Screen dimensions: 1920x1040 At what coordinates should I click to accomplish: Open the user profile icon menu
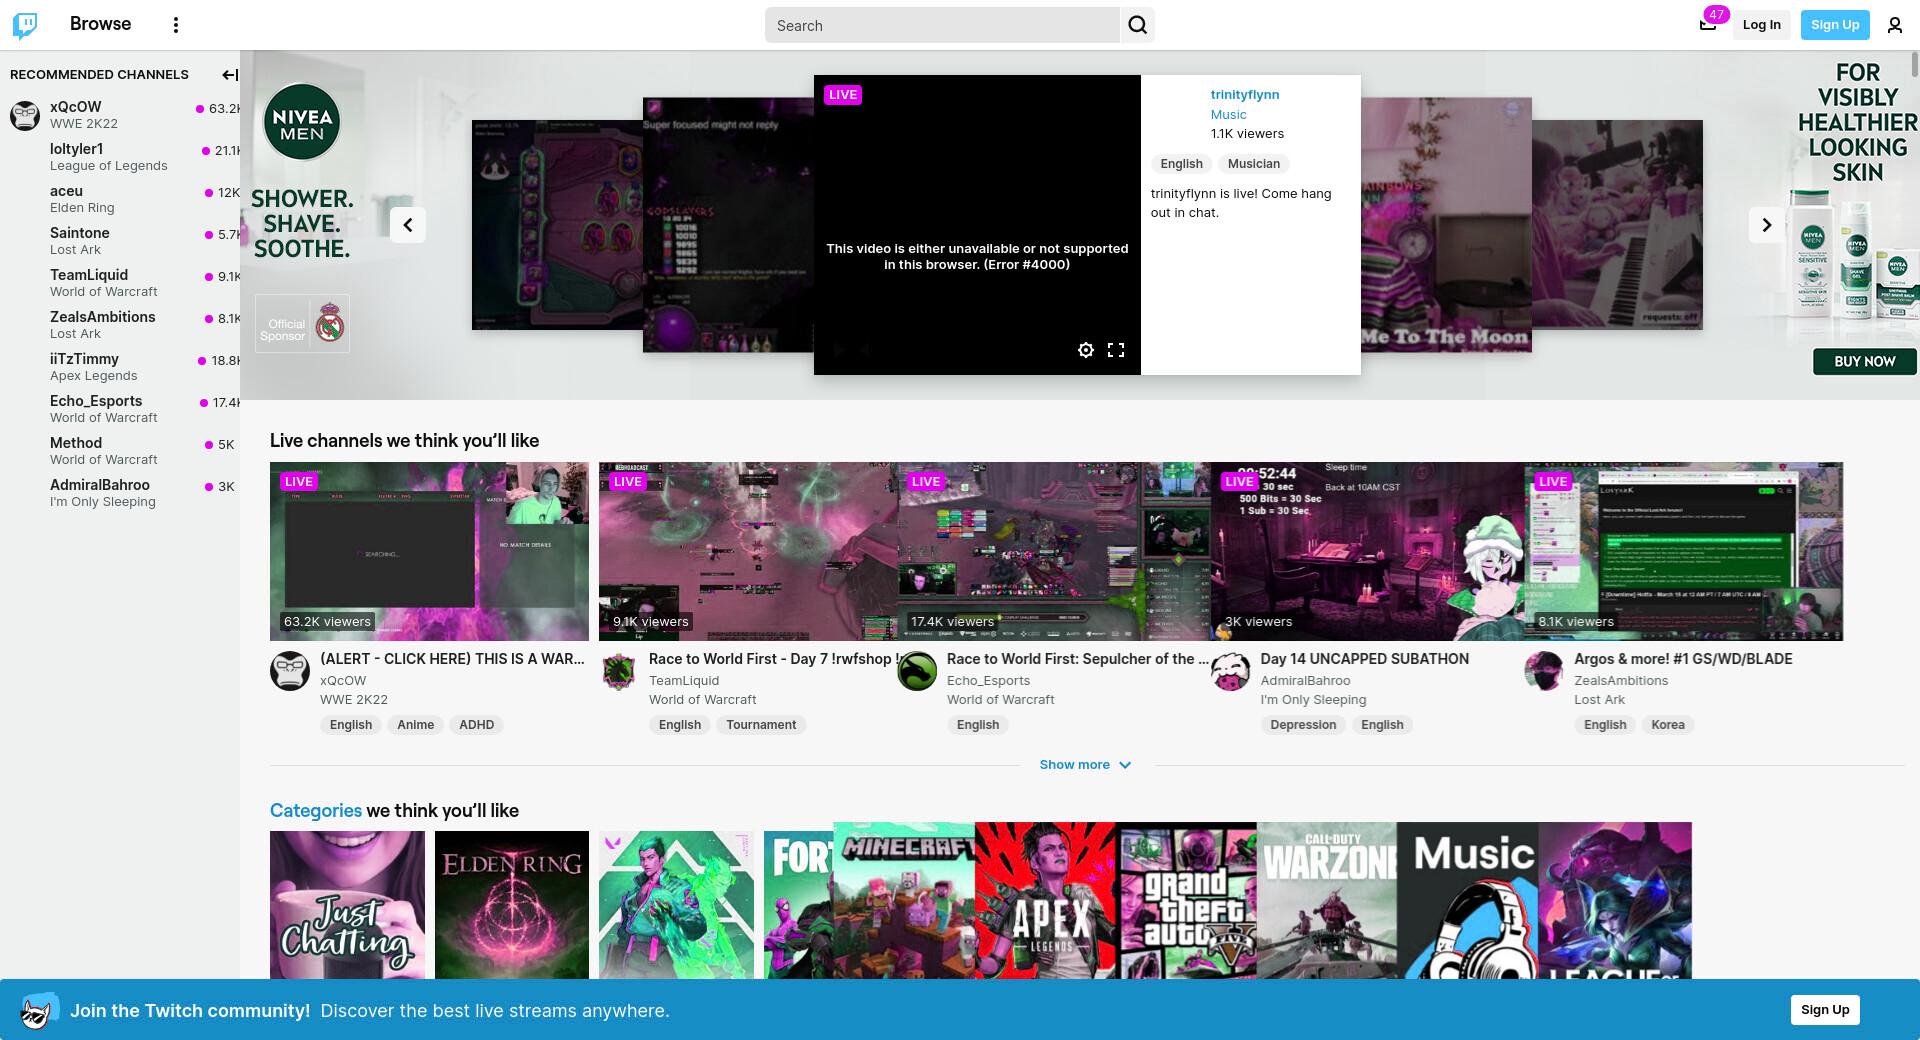click(x=1895, y=25)
